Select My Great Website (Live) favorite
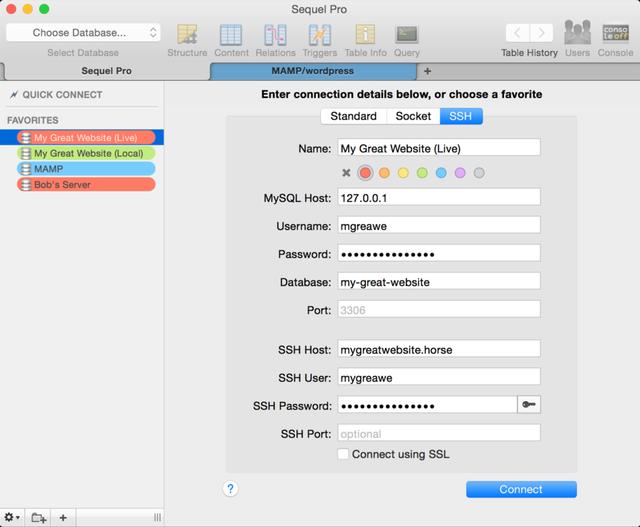Image resolution: width=640 pixels, height=527 pixels. coord(86,138)
